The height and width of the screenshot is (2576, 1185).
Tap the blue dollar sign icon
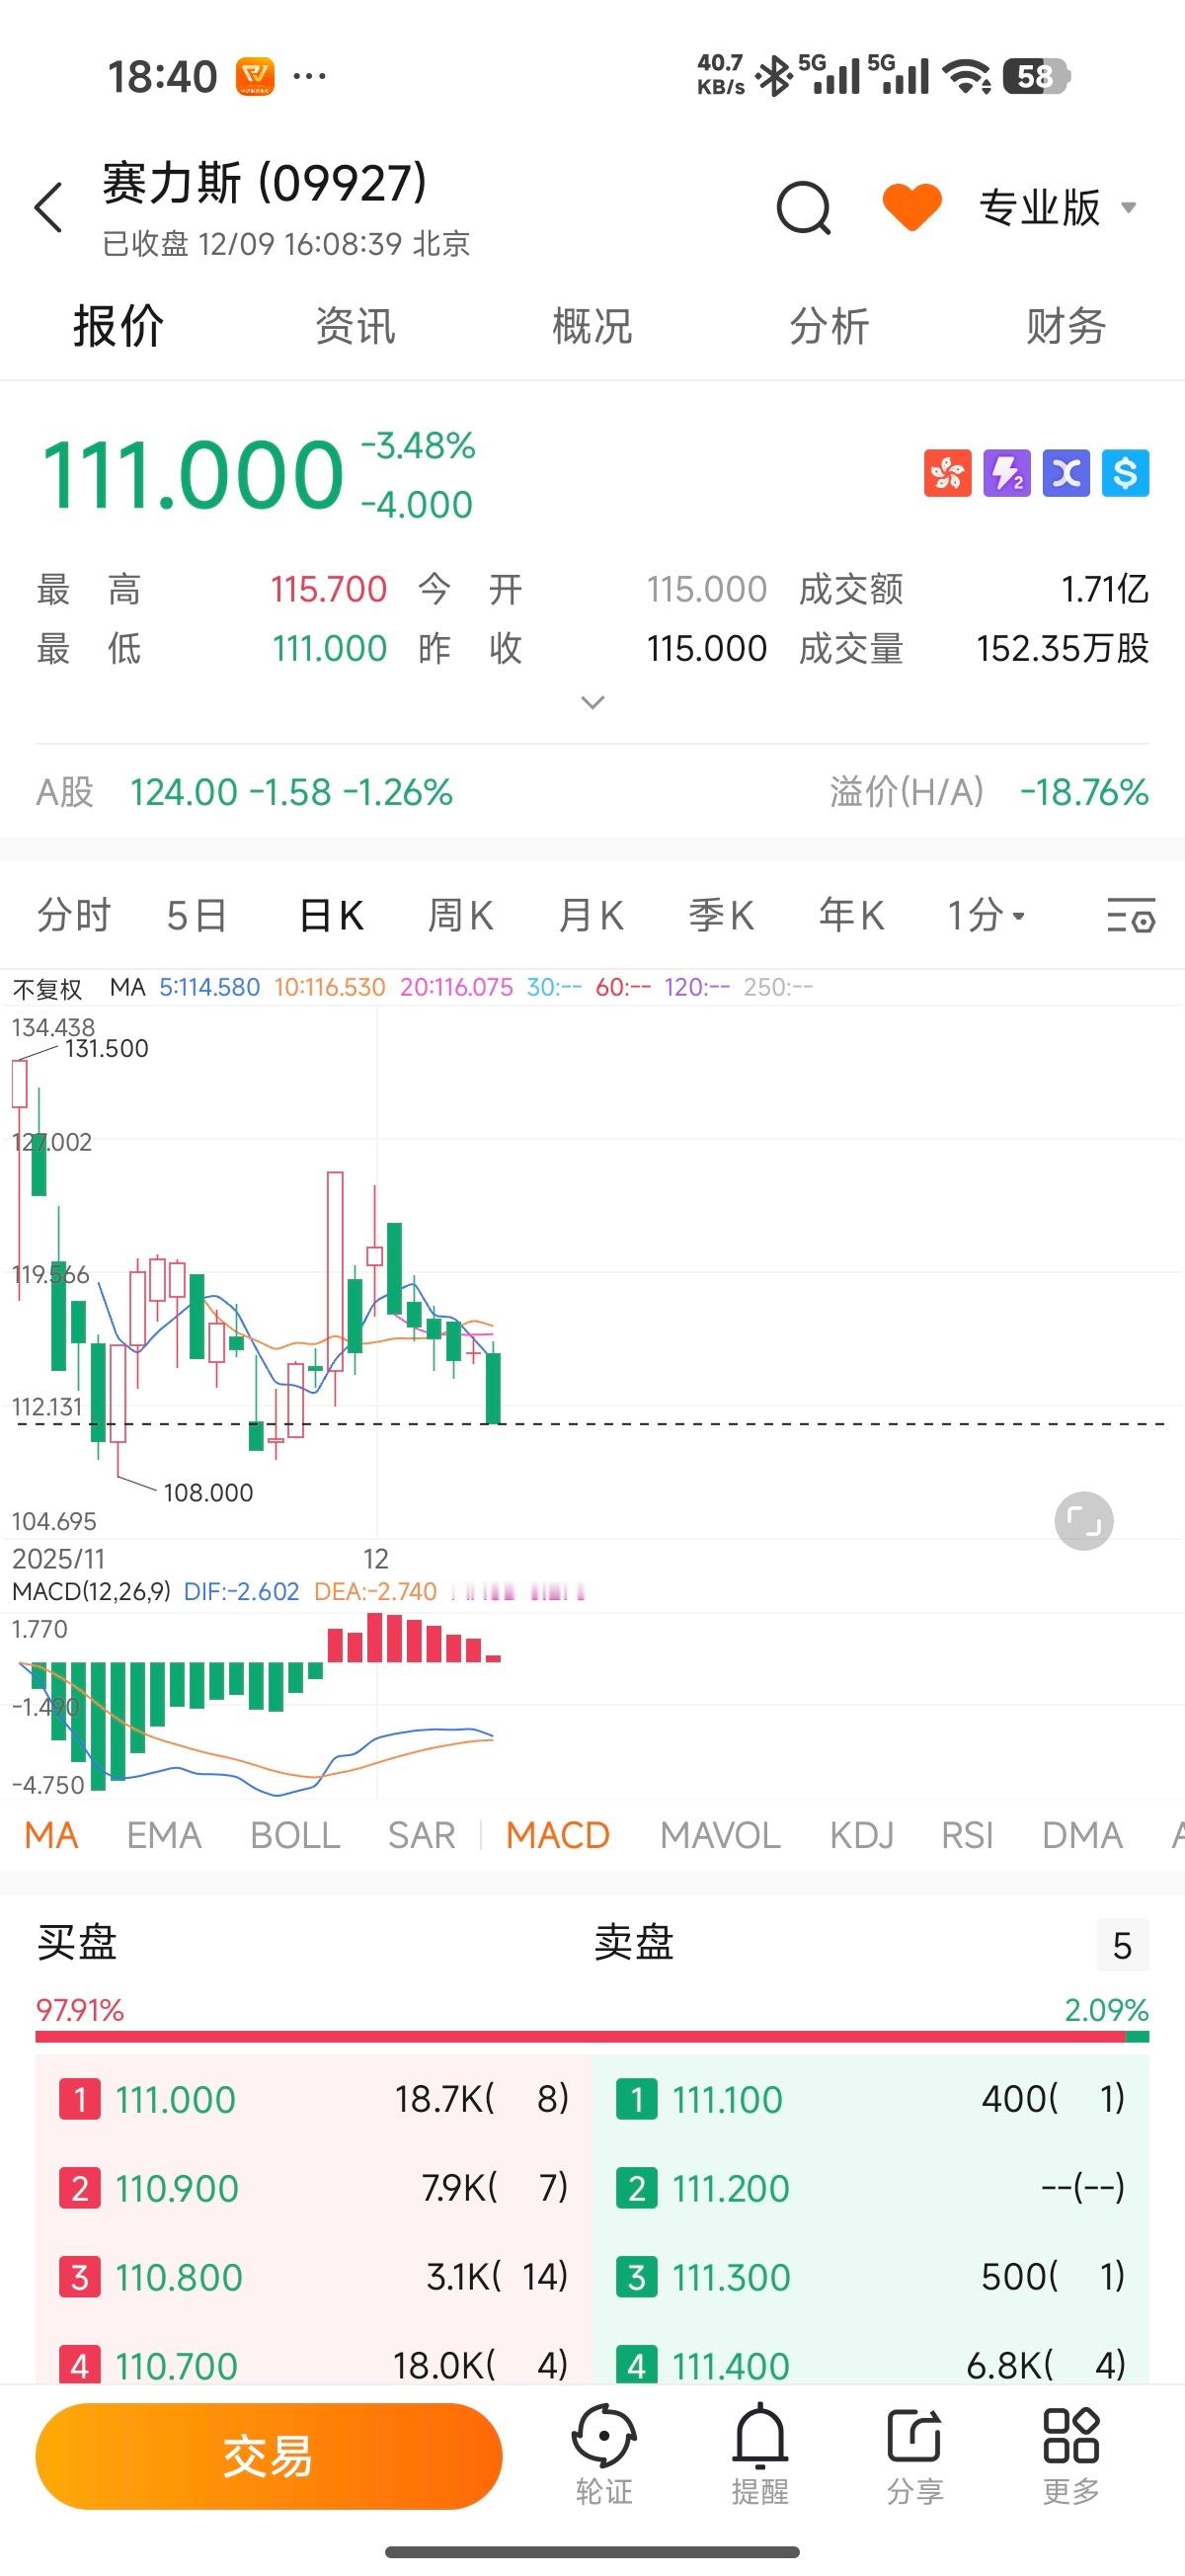coord(1125,473)
